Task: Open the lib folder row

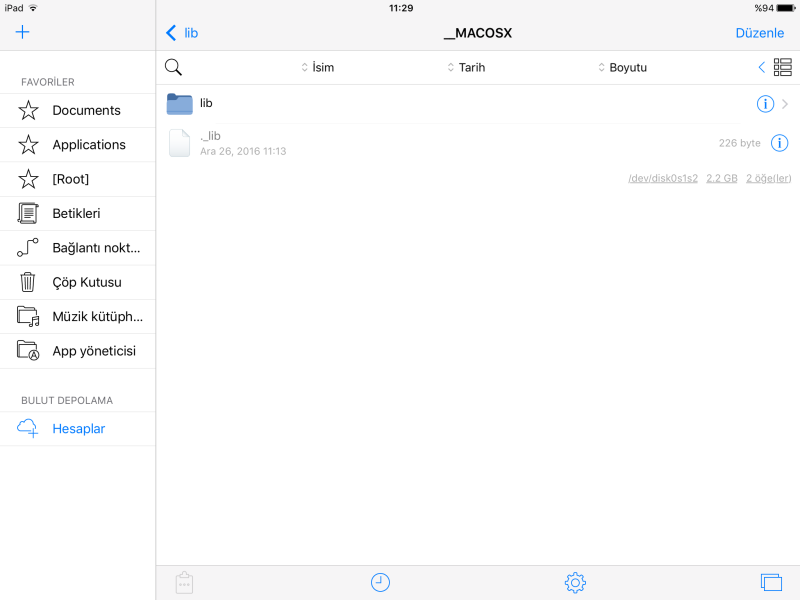Action: click(400, 104)
